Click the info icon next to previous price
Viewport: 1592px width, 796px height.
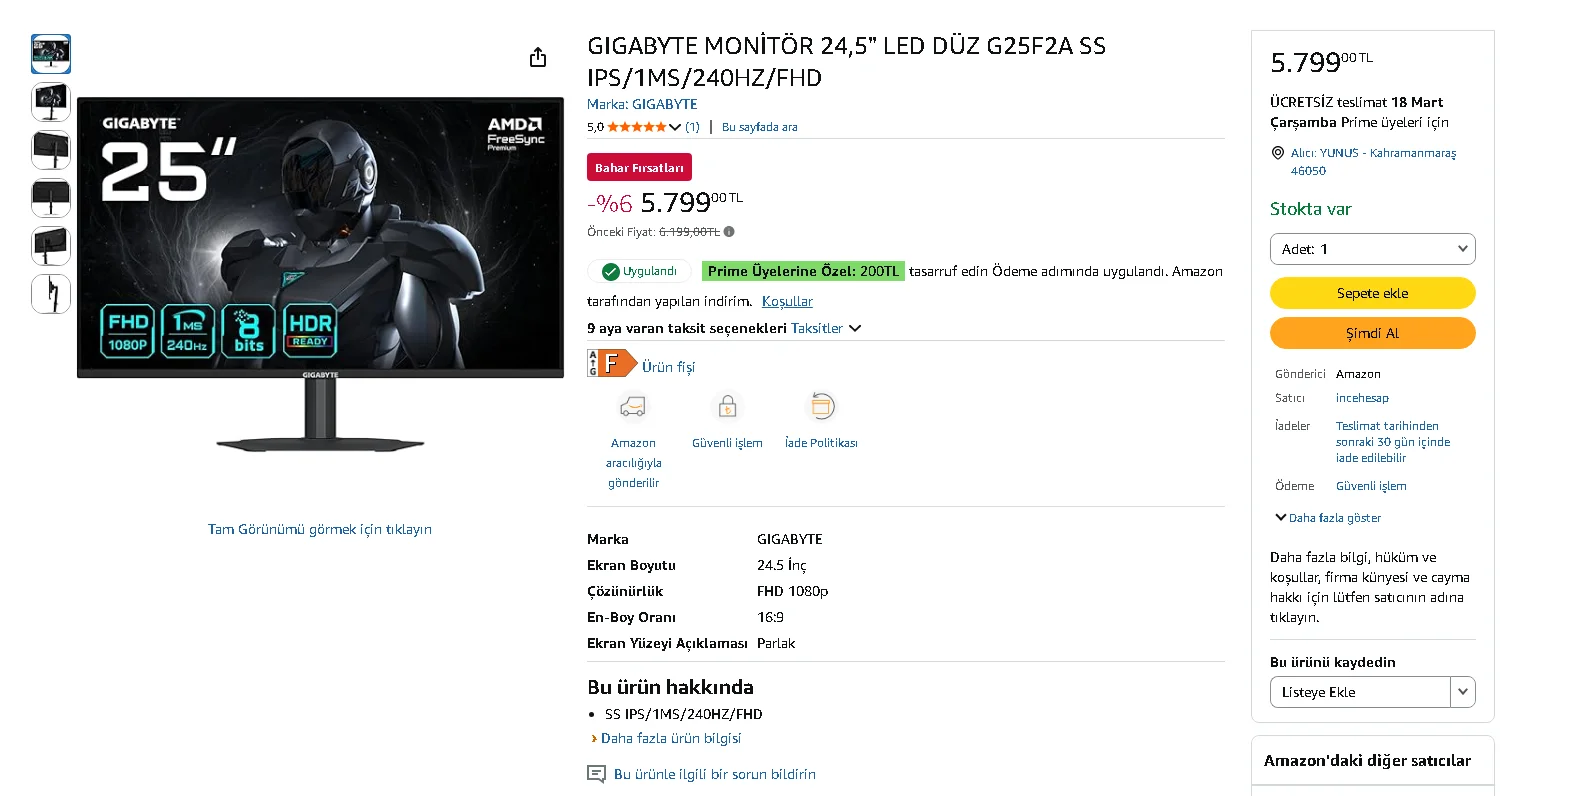tap(729, 232)
